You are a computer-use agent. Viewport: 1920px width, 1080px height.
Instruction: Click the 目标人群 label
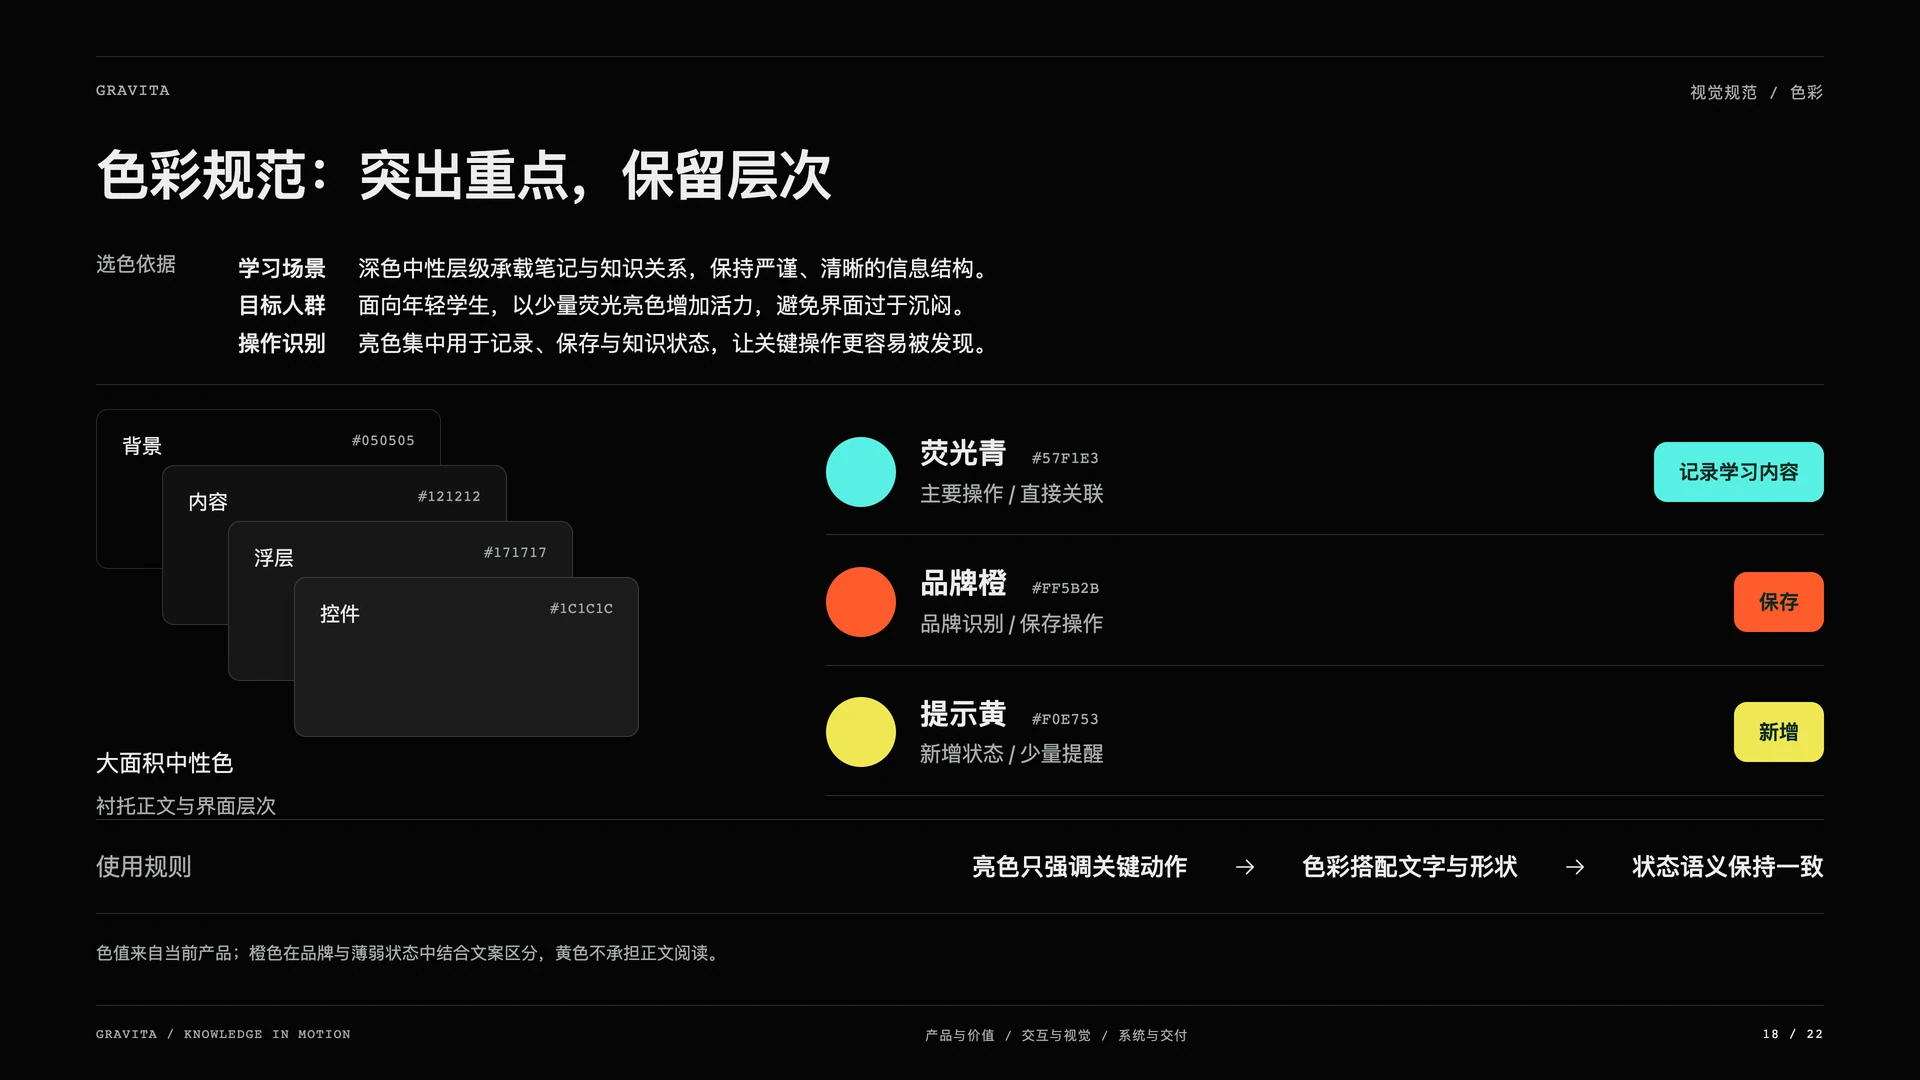(282, 305)
